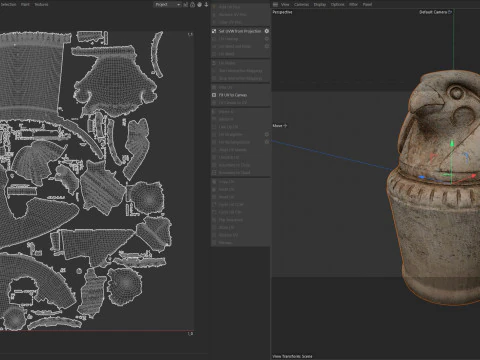
Task: Open the Textures menu in UV editor
Action: (x=41, y=5)
